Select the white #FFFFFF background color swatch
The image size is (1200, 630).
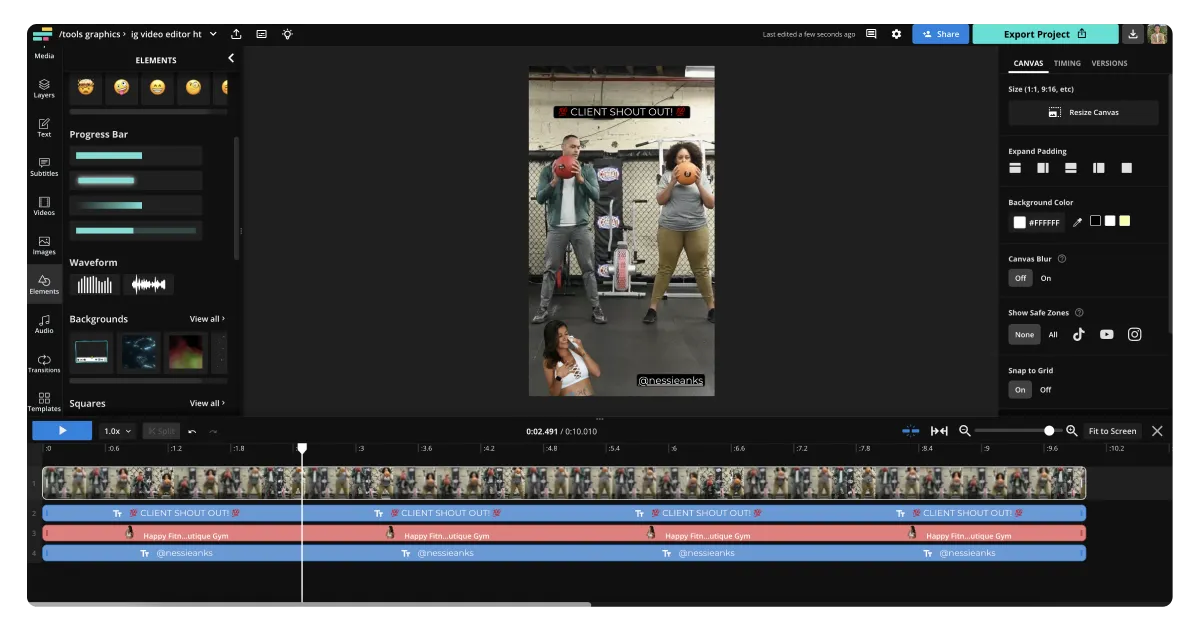point(1019,222)
